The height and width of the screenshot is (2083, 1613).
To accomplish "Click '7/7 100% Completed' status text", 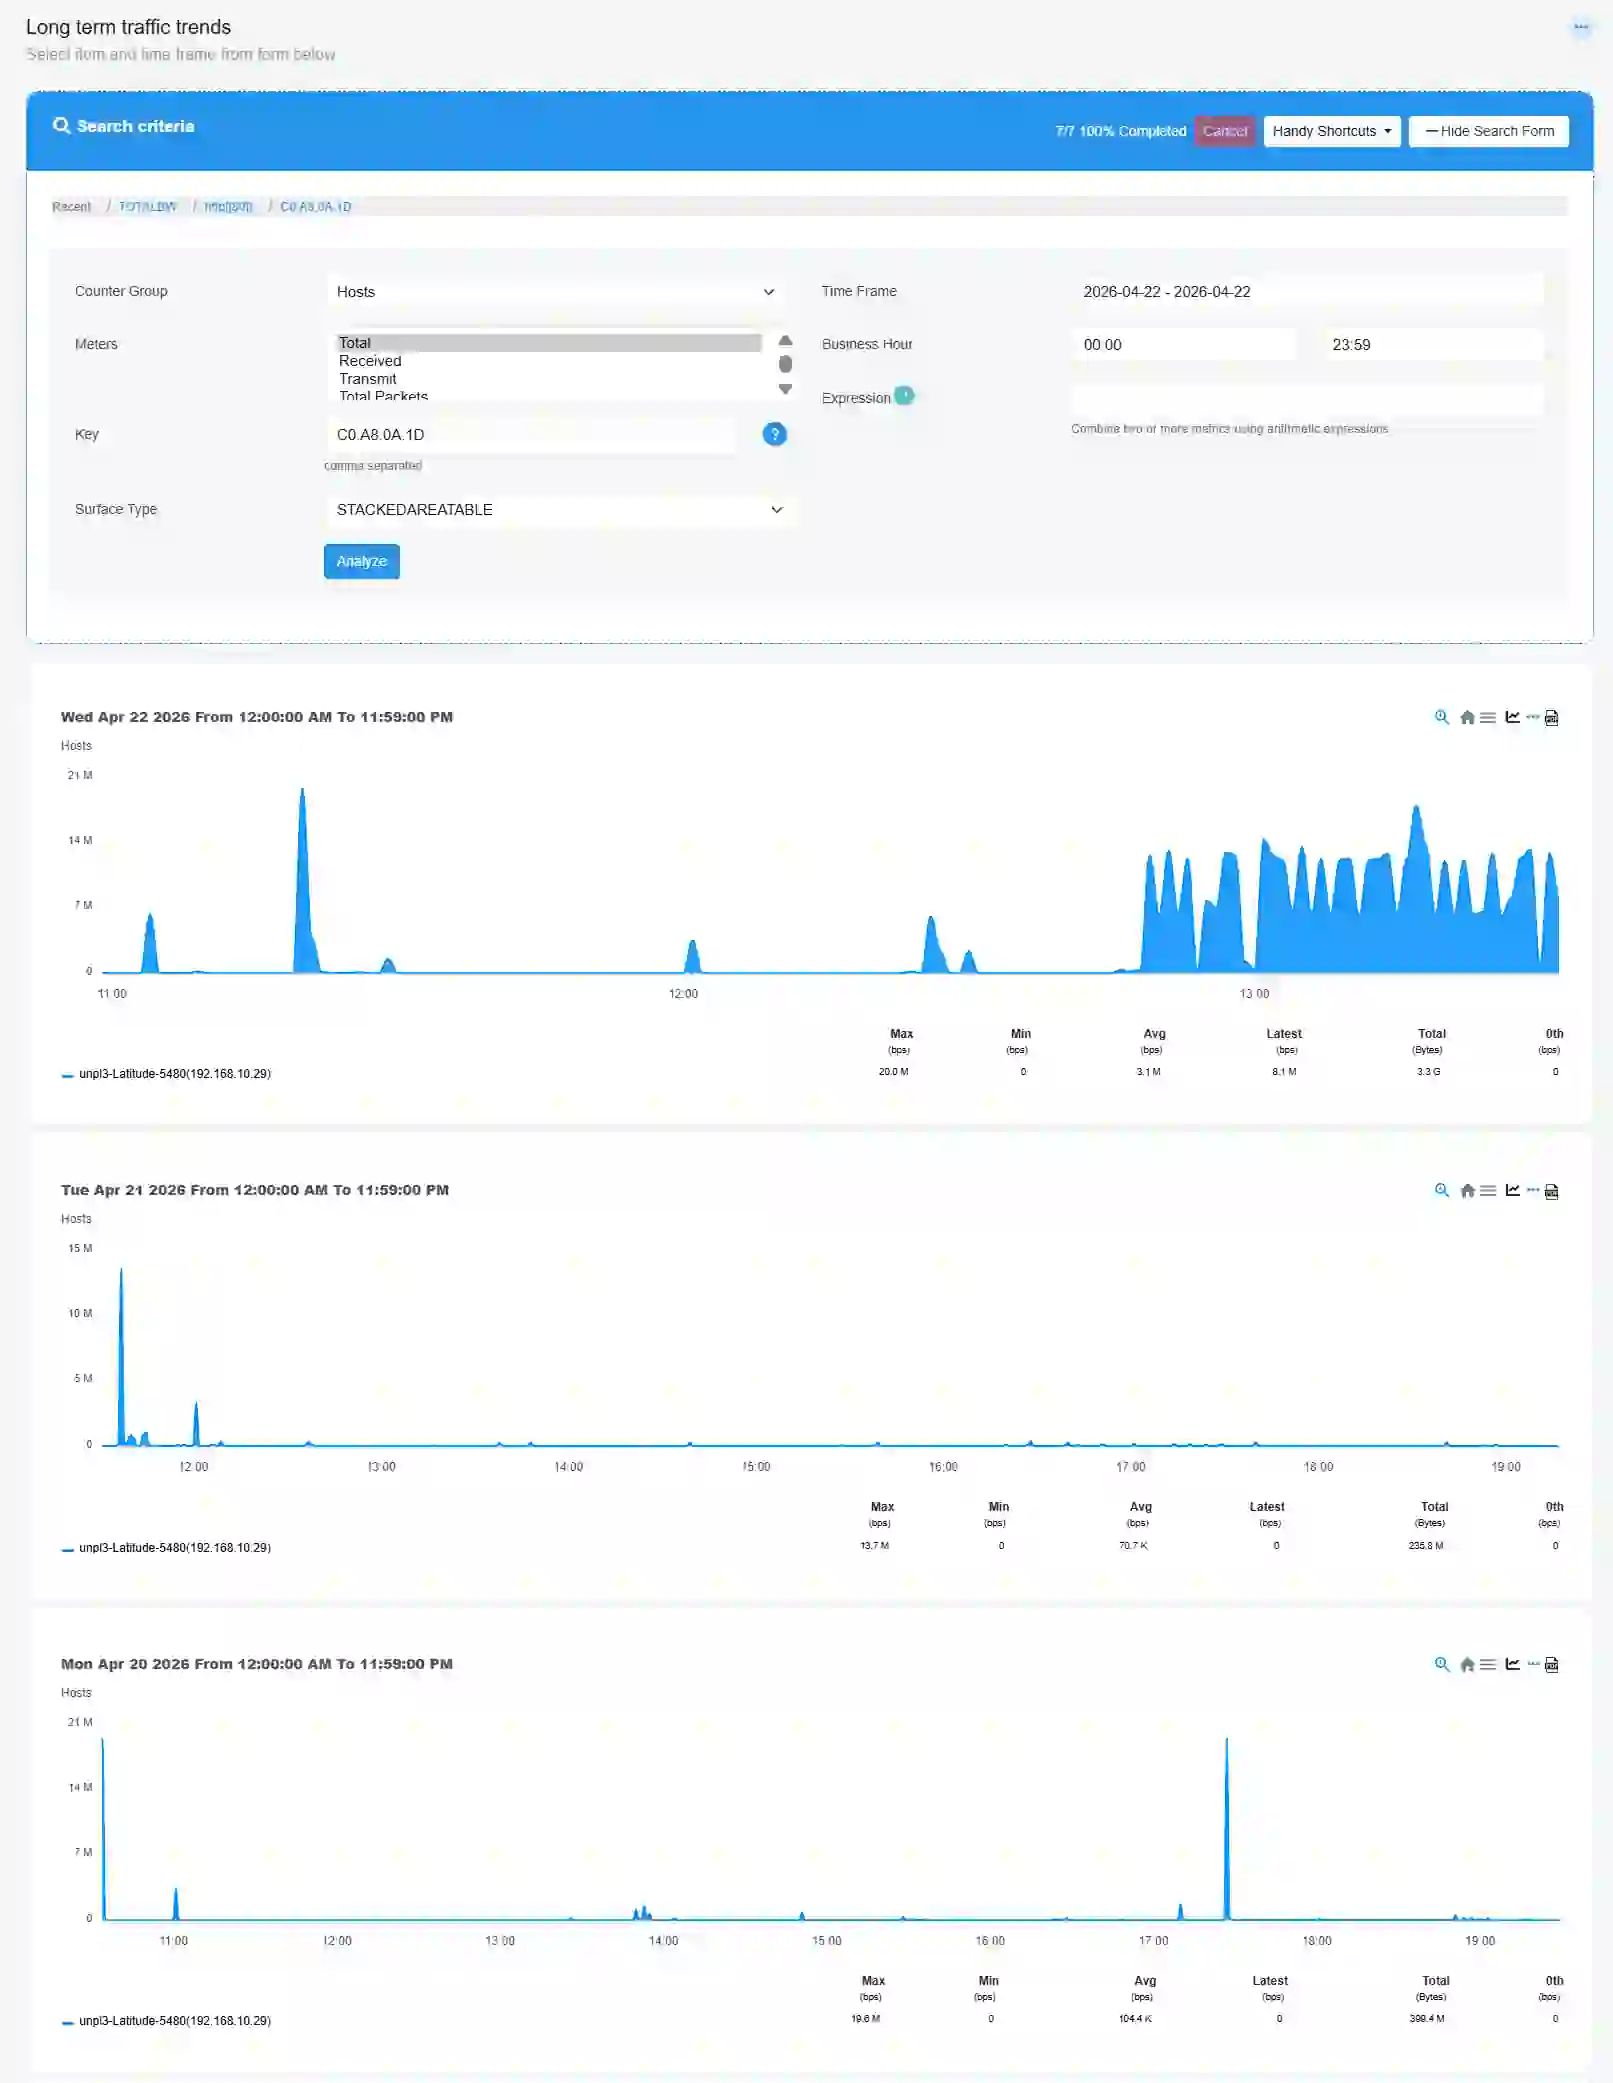I will point(1120,131).
